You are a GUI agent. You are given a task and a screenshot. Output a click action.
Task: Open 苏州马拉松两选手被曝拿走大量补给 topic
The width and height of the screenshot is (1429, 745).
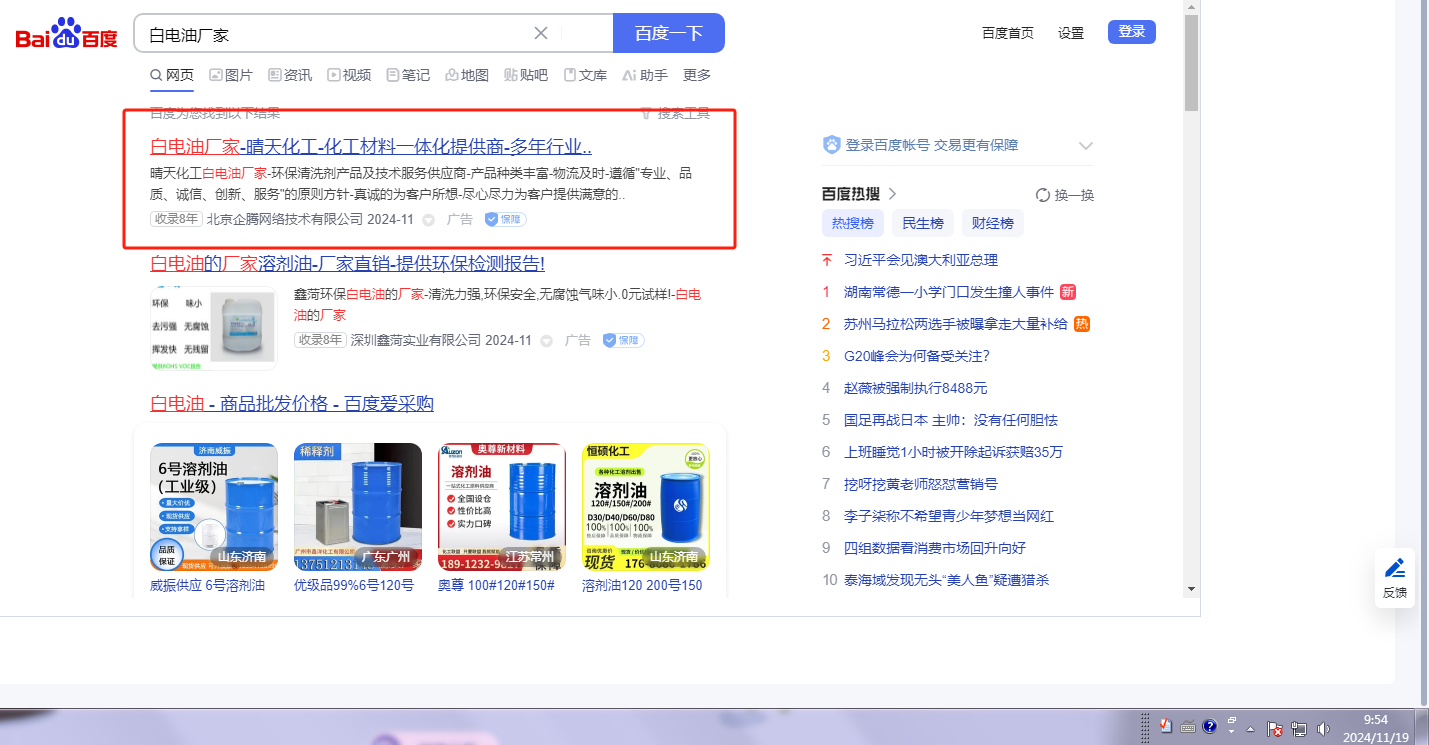956,324
